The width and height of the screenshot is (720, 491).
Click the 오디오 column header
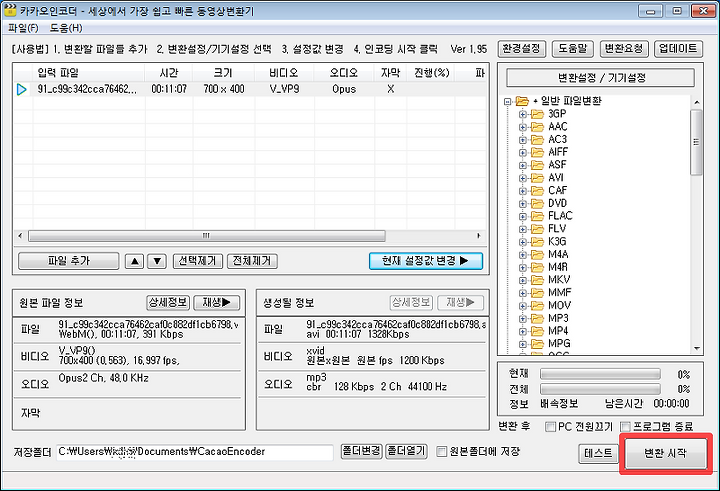pos(344,73)
